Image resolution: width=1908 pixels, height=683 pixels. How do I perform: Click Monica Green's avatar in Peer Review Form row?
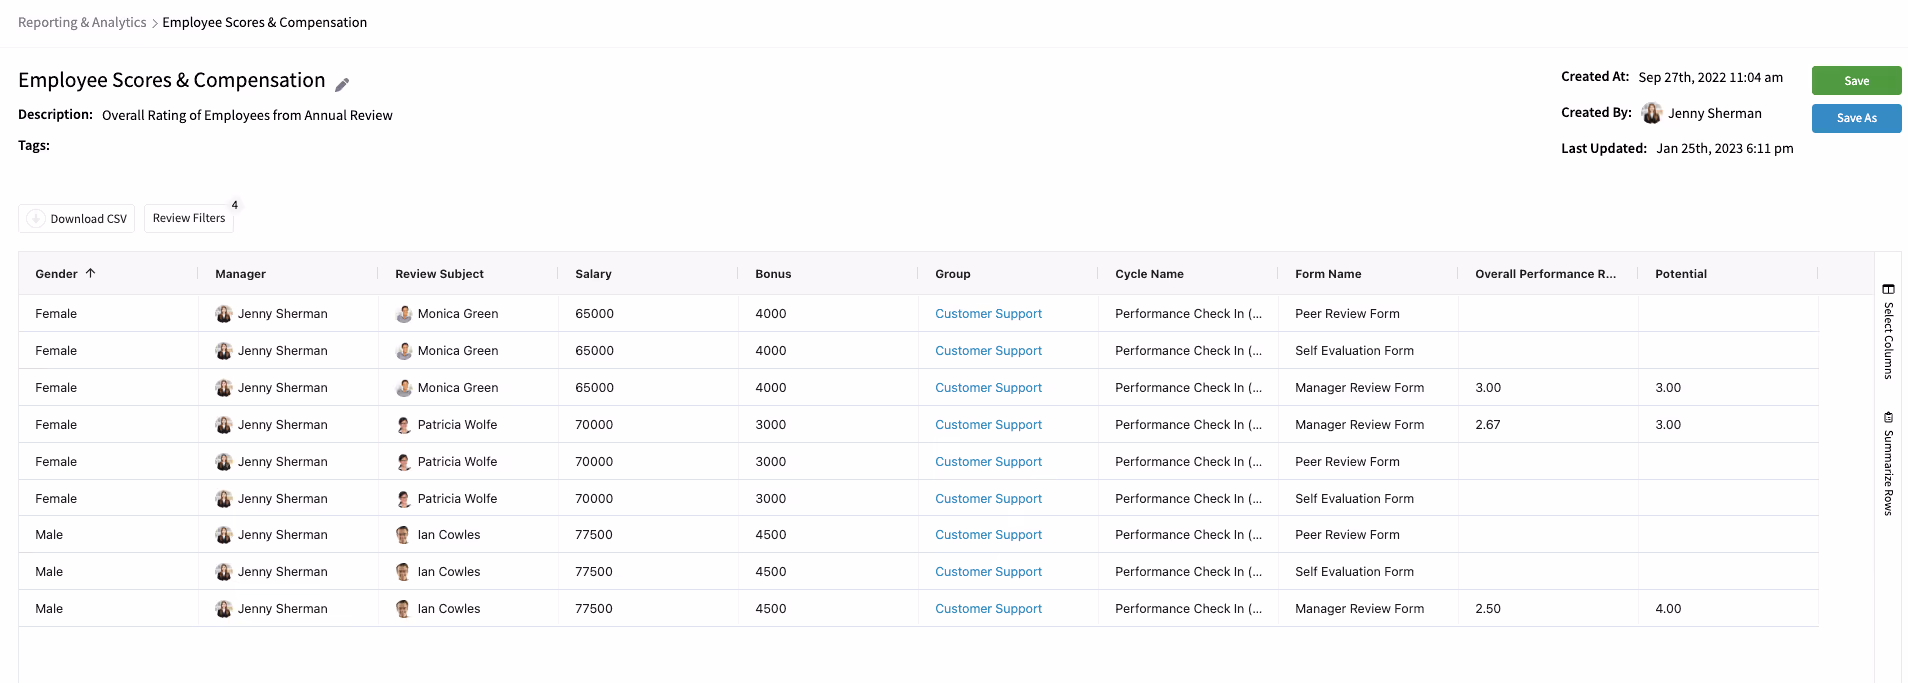404,314
